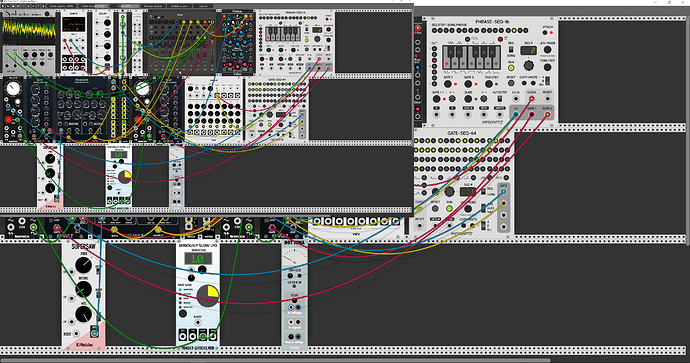
Task: Select the first time base radio option
Action: [181, 290]
